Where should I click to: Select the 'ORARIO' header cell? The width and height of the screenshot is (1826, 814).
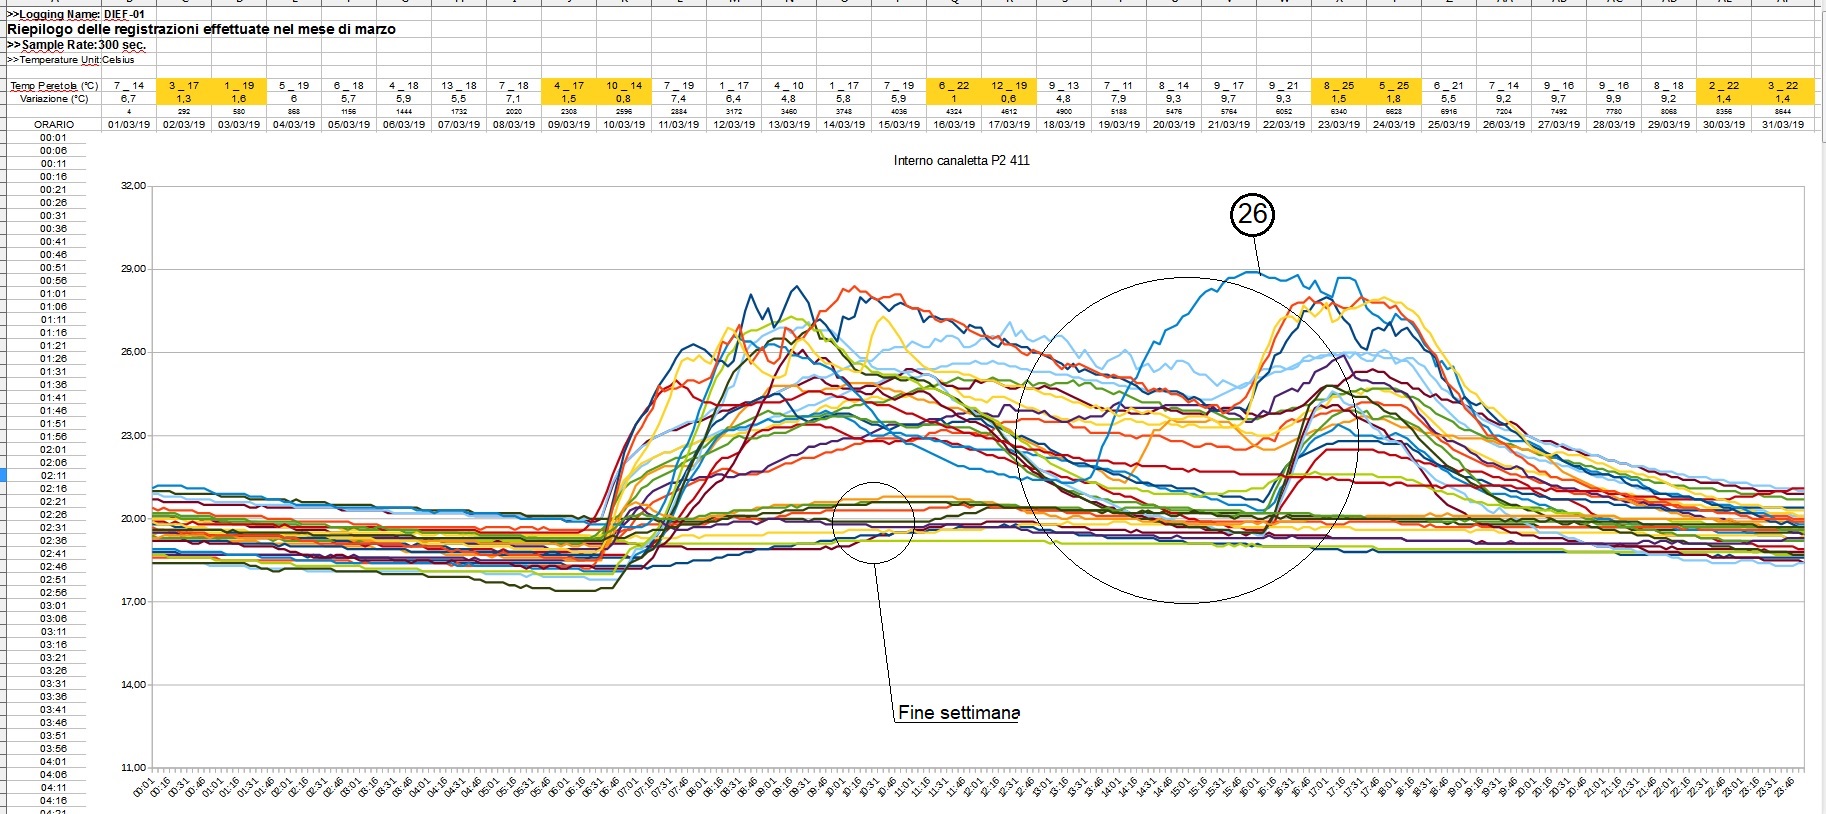click(x=54, y=125)
